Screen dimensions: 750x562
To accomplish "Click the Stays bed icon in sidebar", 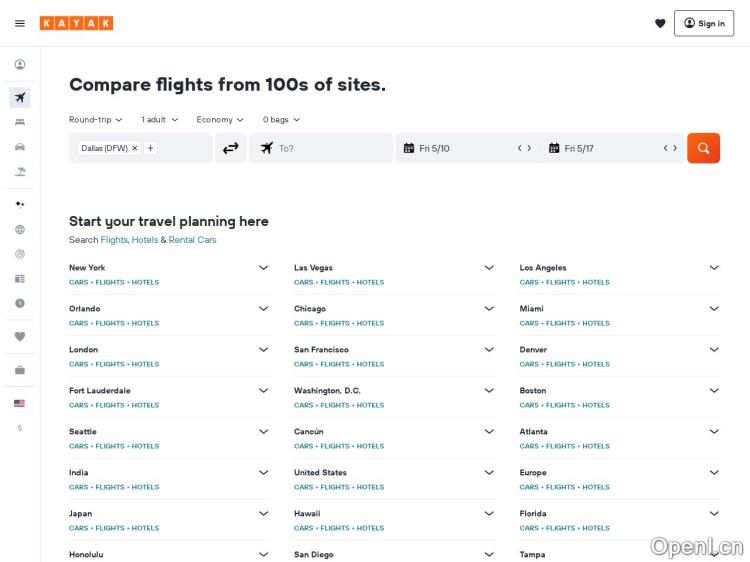I will coord(19,122).
